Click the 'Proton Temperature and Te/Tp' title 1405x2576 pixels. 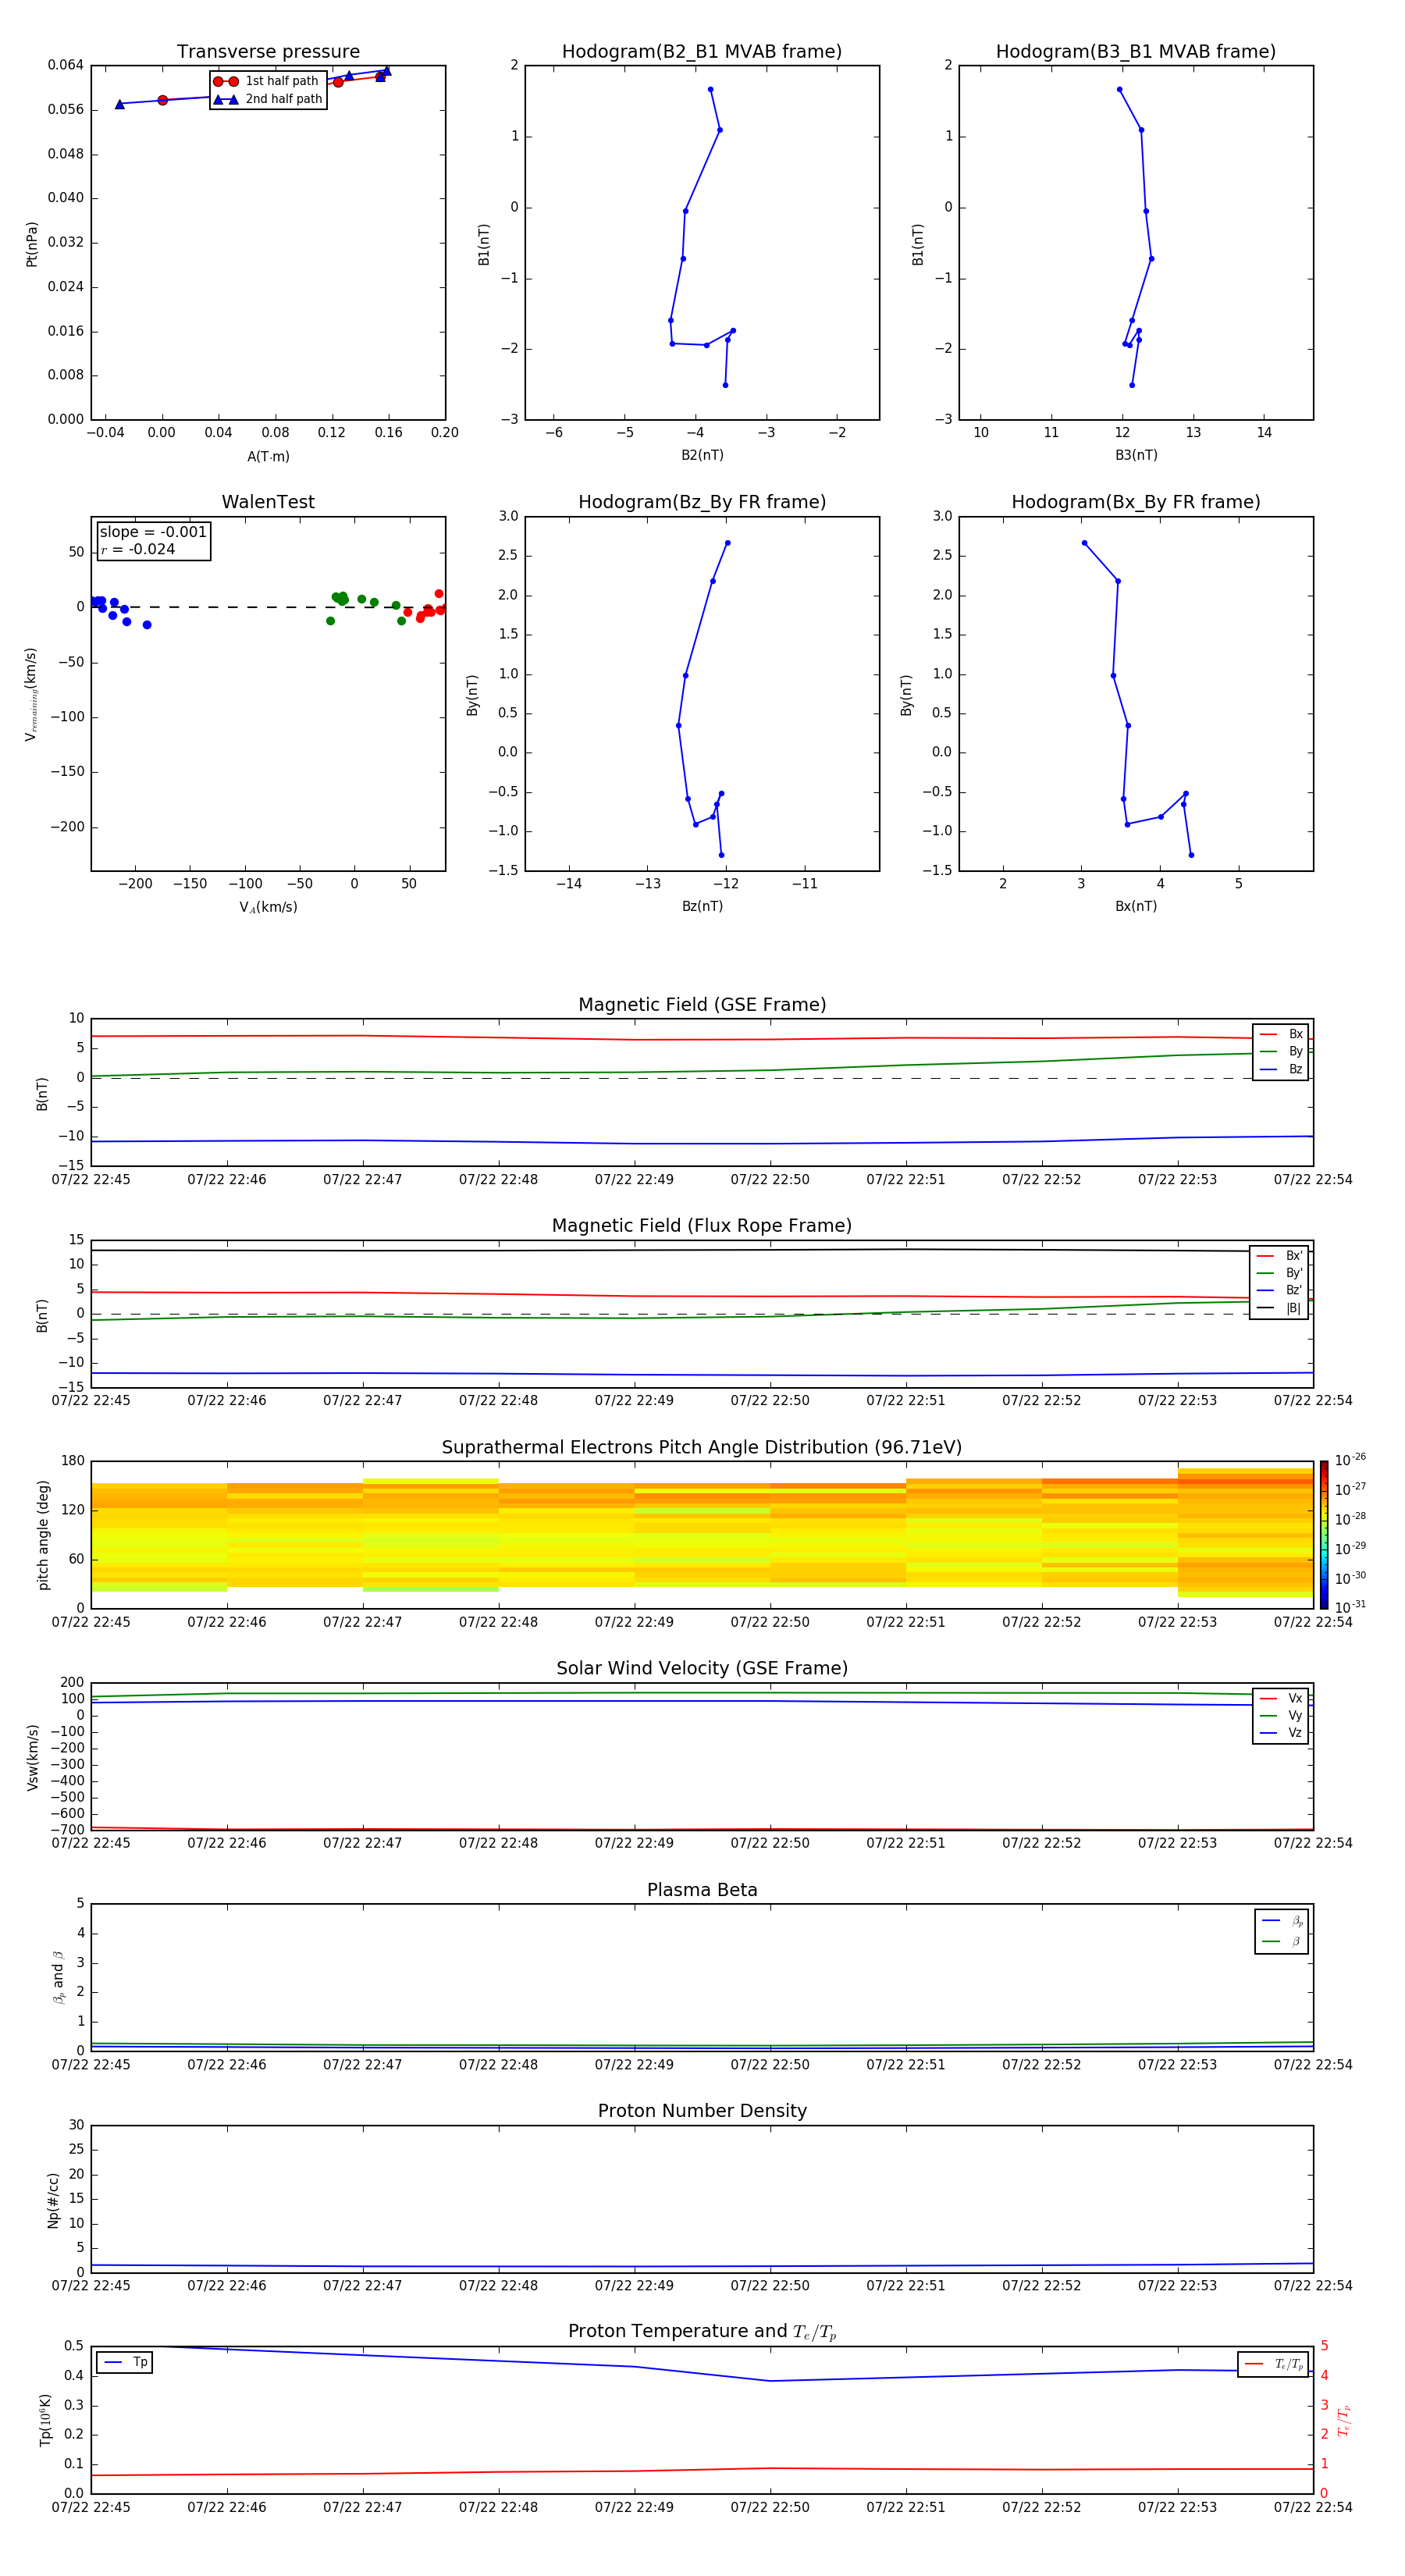click(702, 2332)
